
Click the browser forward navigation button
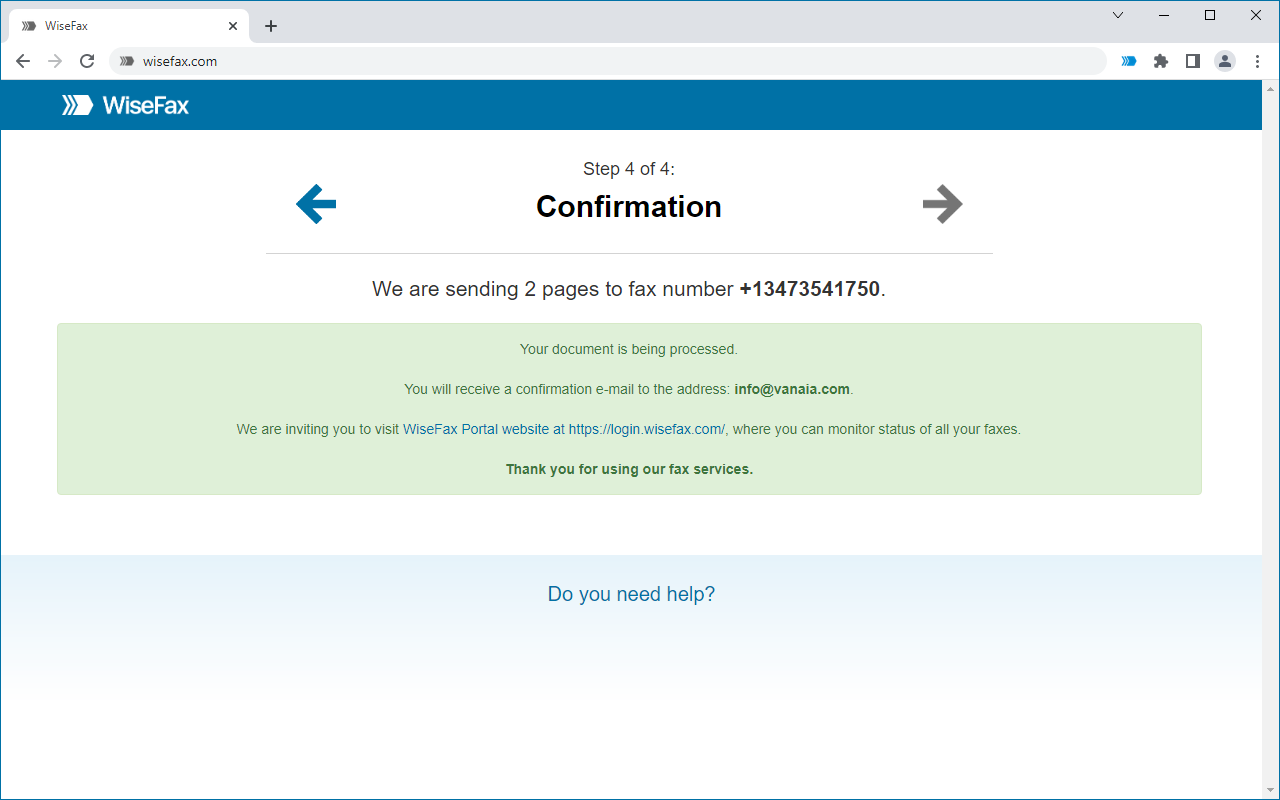(x=55, y=61)
